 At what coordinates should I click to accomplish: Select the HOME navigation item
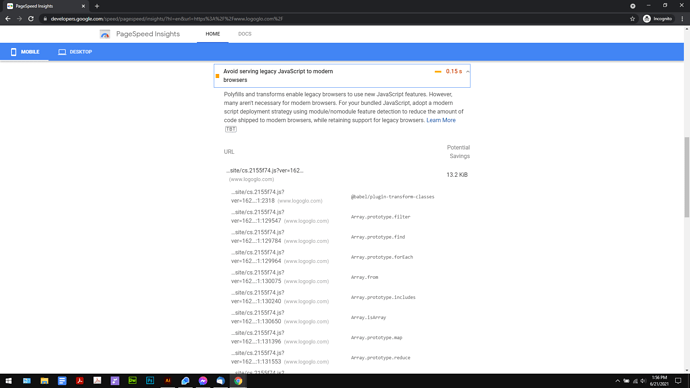click(213, 34)
